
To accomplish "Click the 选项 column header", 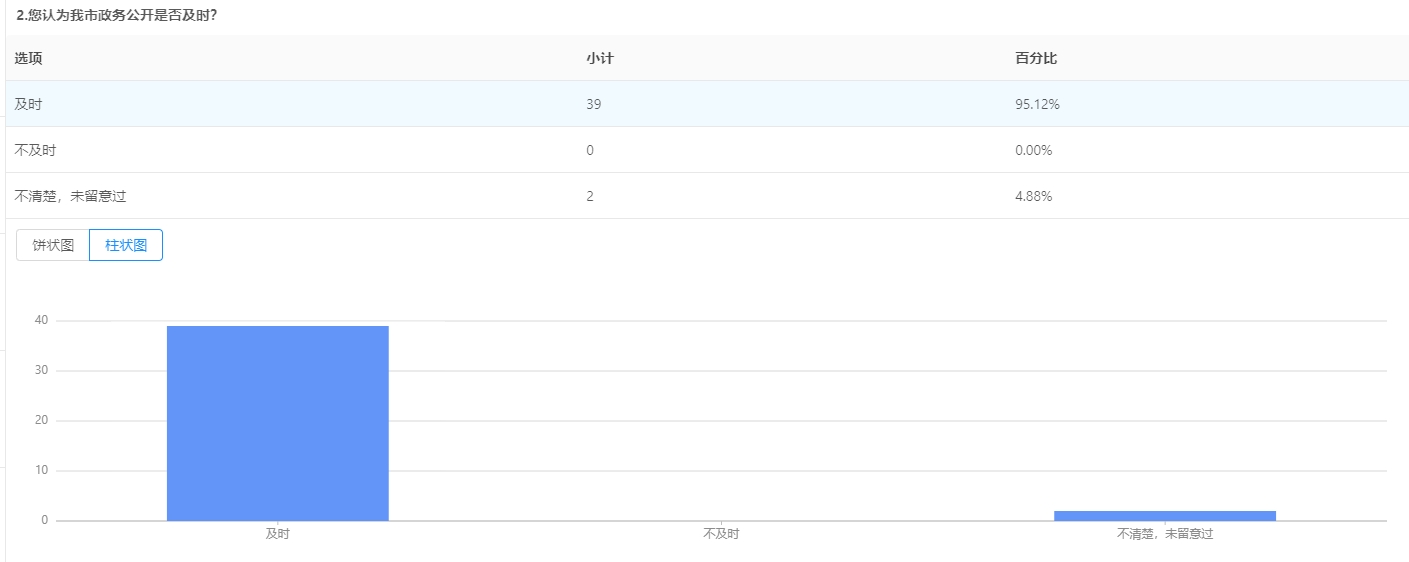I will 28,58.
